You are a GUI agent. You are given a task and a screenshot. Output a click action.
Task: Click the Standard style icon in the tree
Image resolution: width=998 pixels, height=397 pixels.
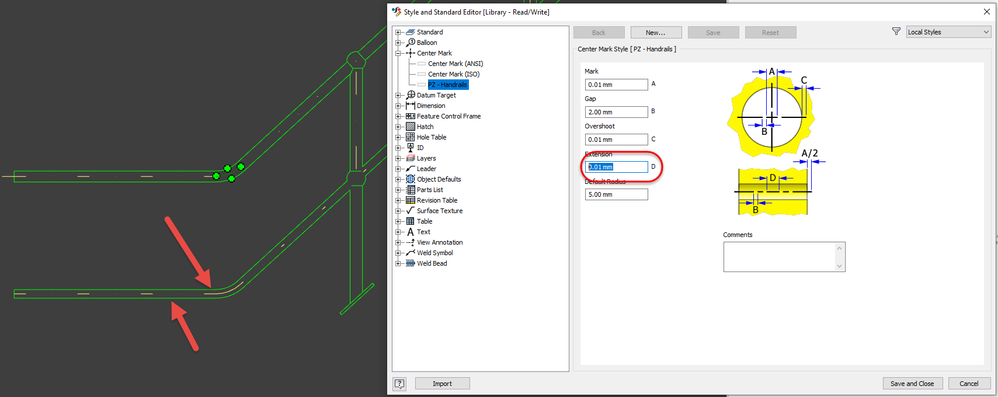pyautogui.click(x=410, y=32)
